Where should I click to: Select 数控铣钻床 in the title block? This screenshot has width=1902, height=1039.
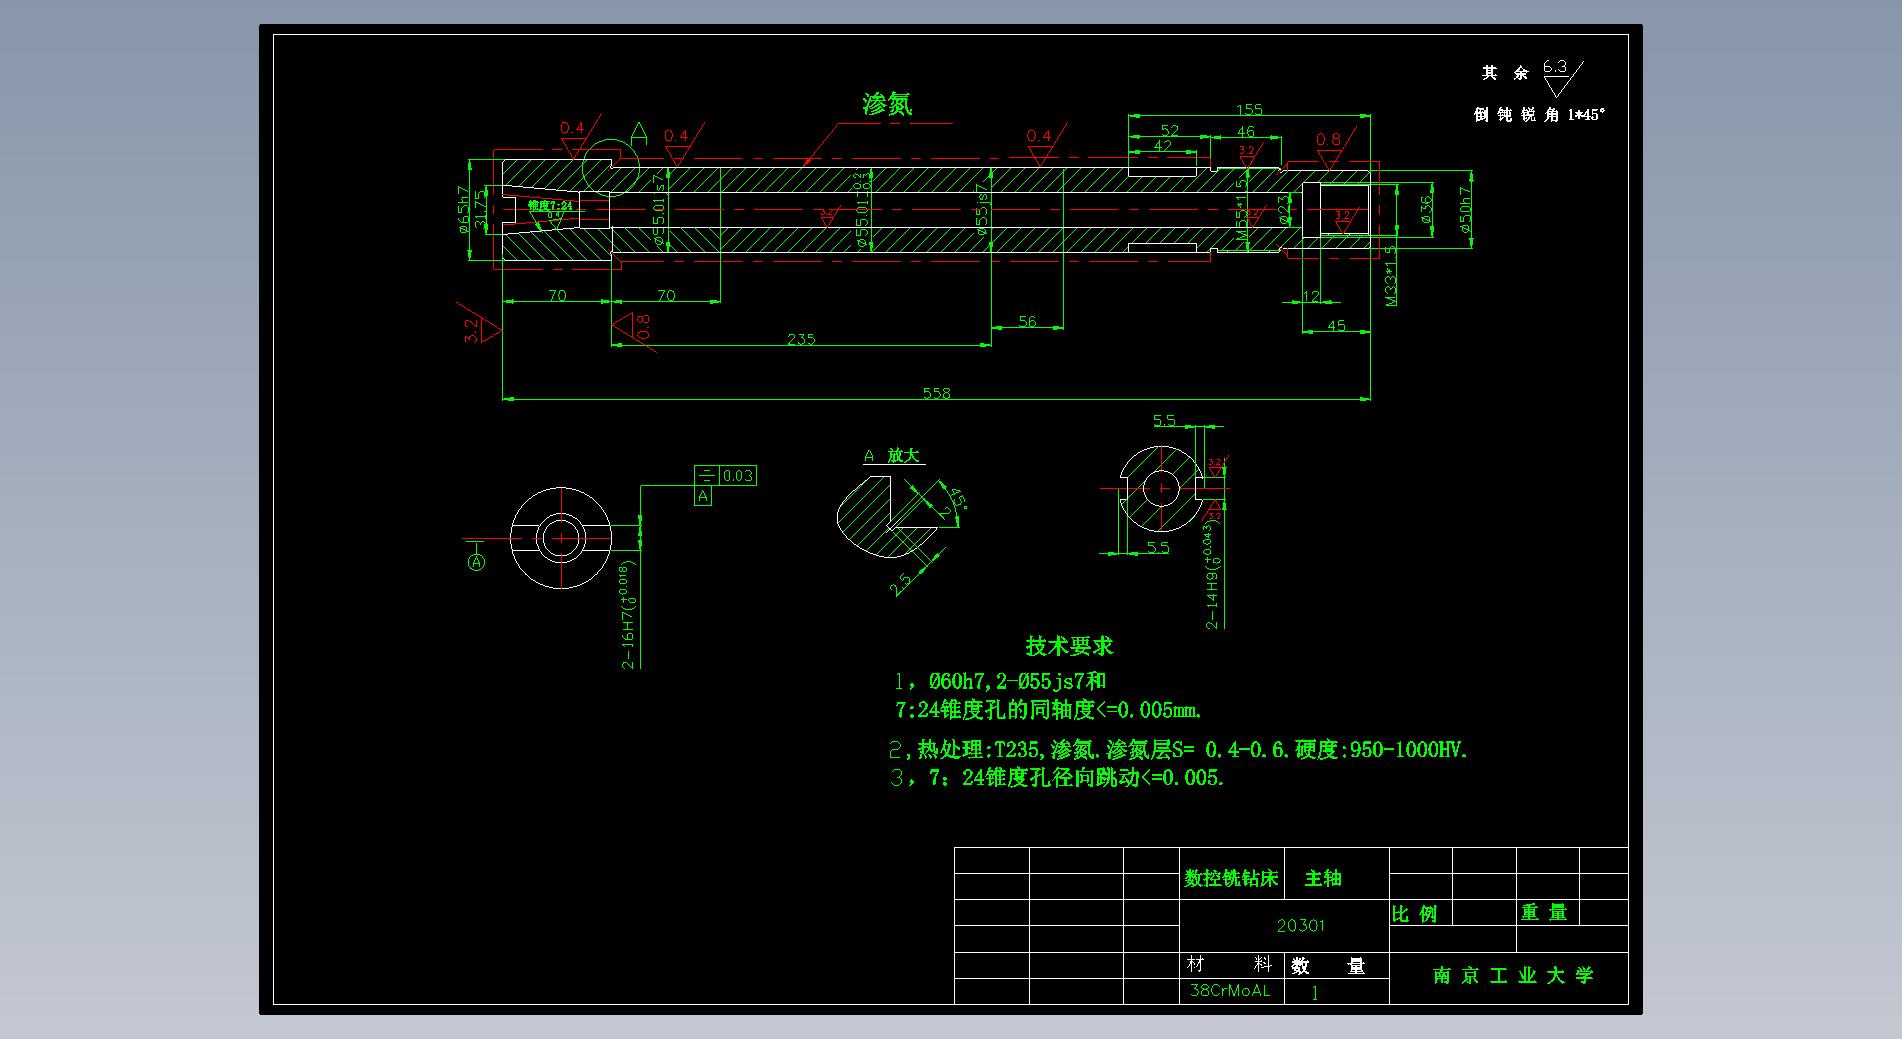pyautogui.click(x=1231, y=878)
